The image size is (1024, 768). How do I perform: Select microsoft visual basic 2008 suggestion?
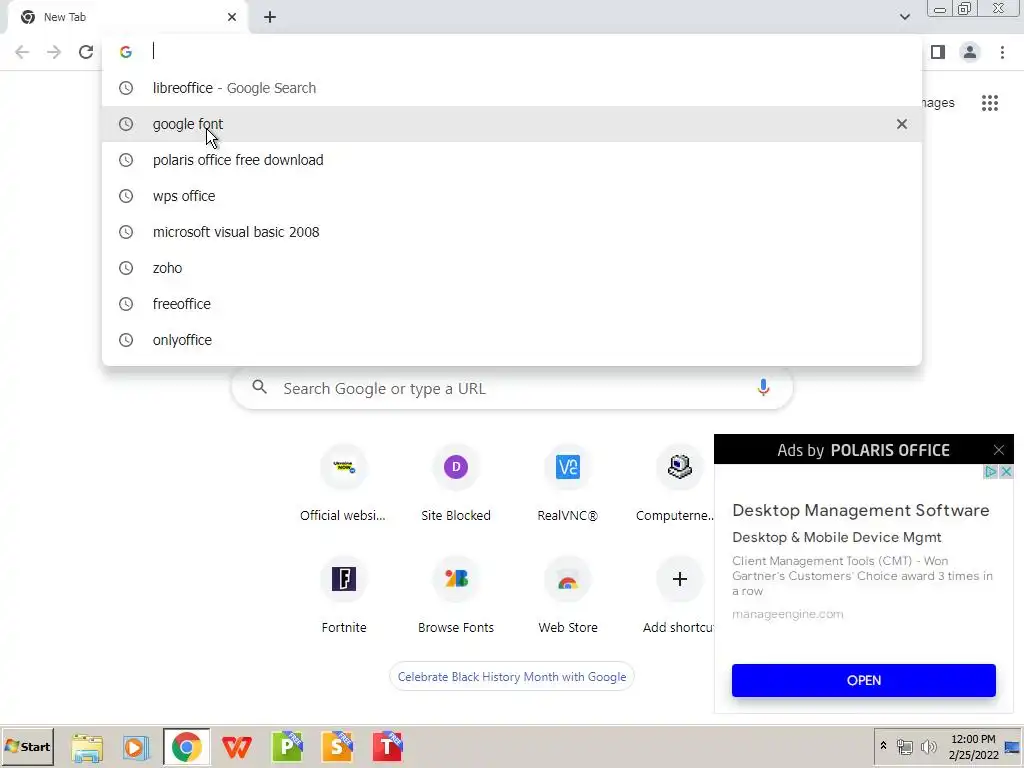click(x=512, y=232)
